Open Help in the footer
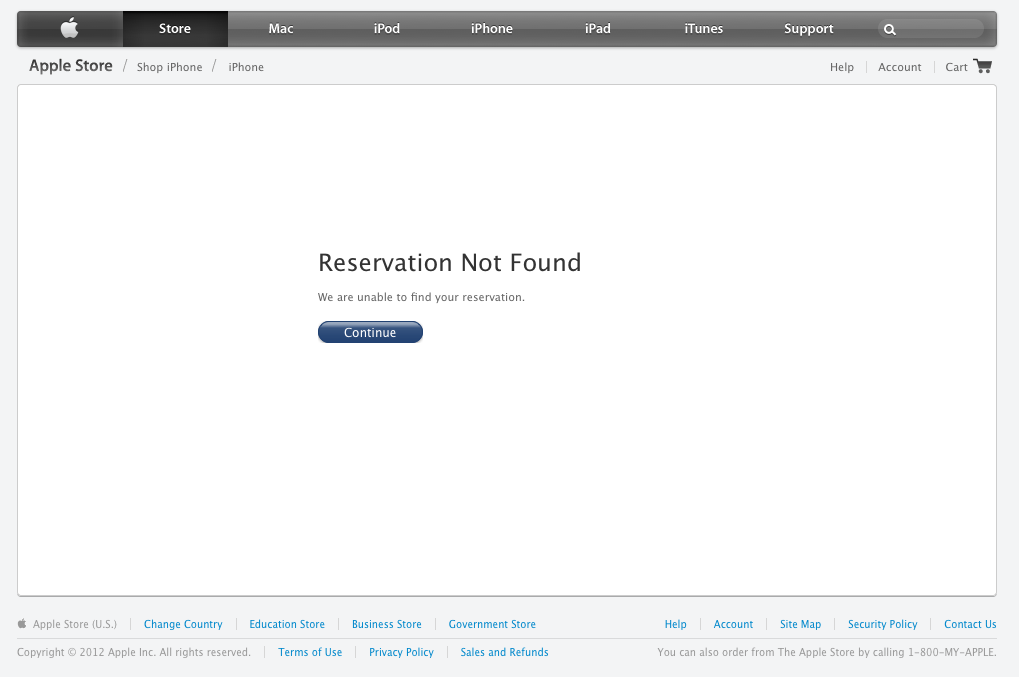1019x677 pixels. (675, 624)
